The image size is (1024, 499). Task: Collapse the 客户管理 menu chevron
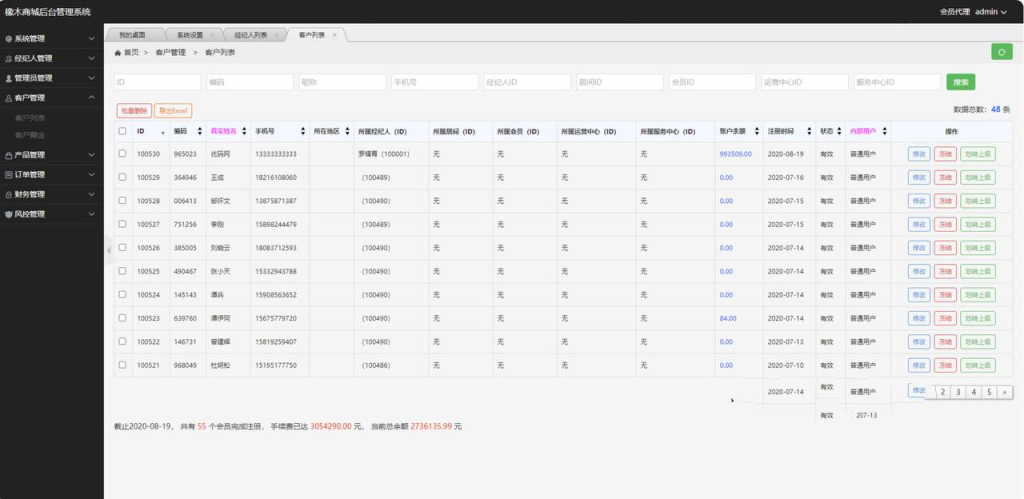click(x=91, y=98)
